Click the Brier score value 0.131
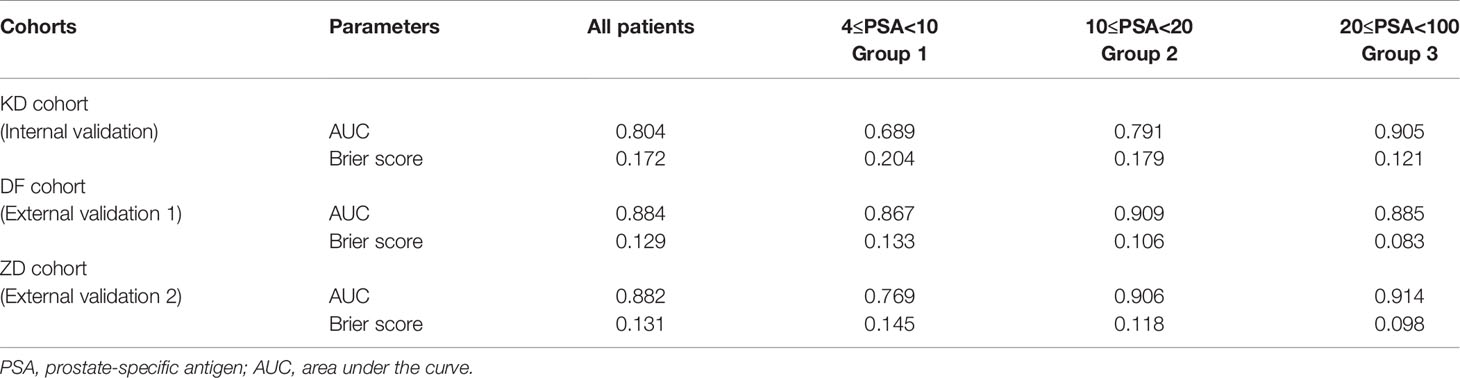The height and width of the screenshot is (378, 1460). tap(640, 323)
